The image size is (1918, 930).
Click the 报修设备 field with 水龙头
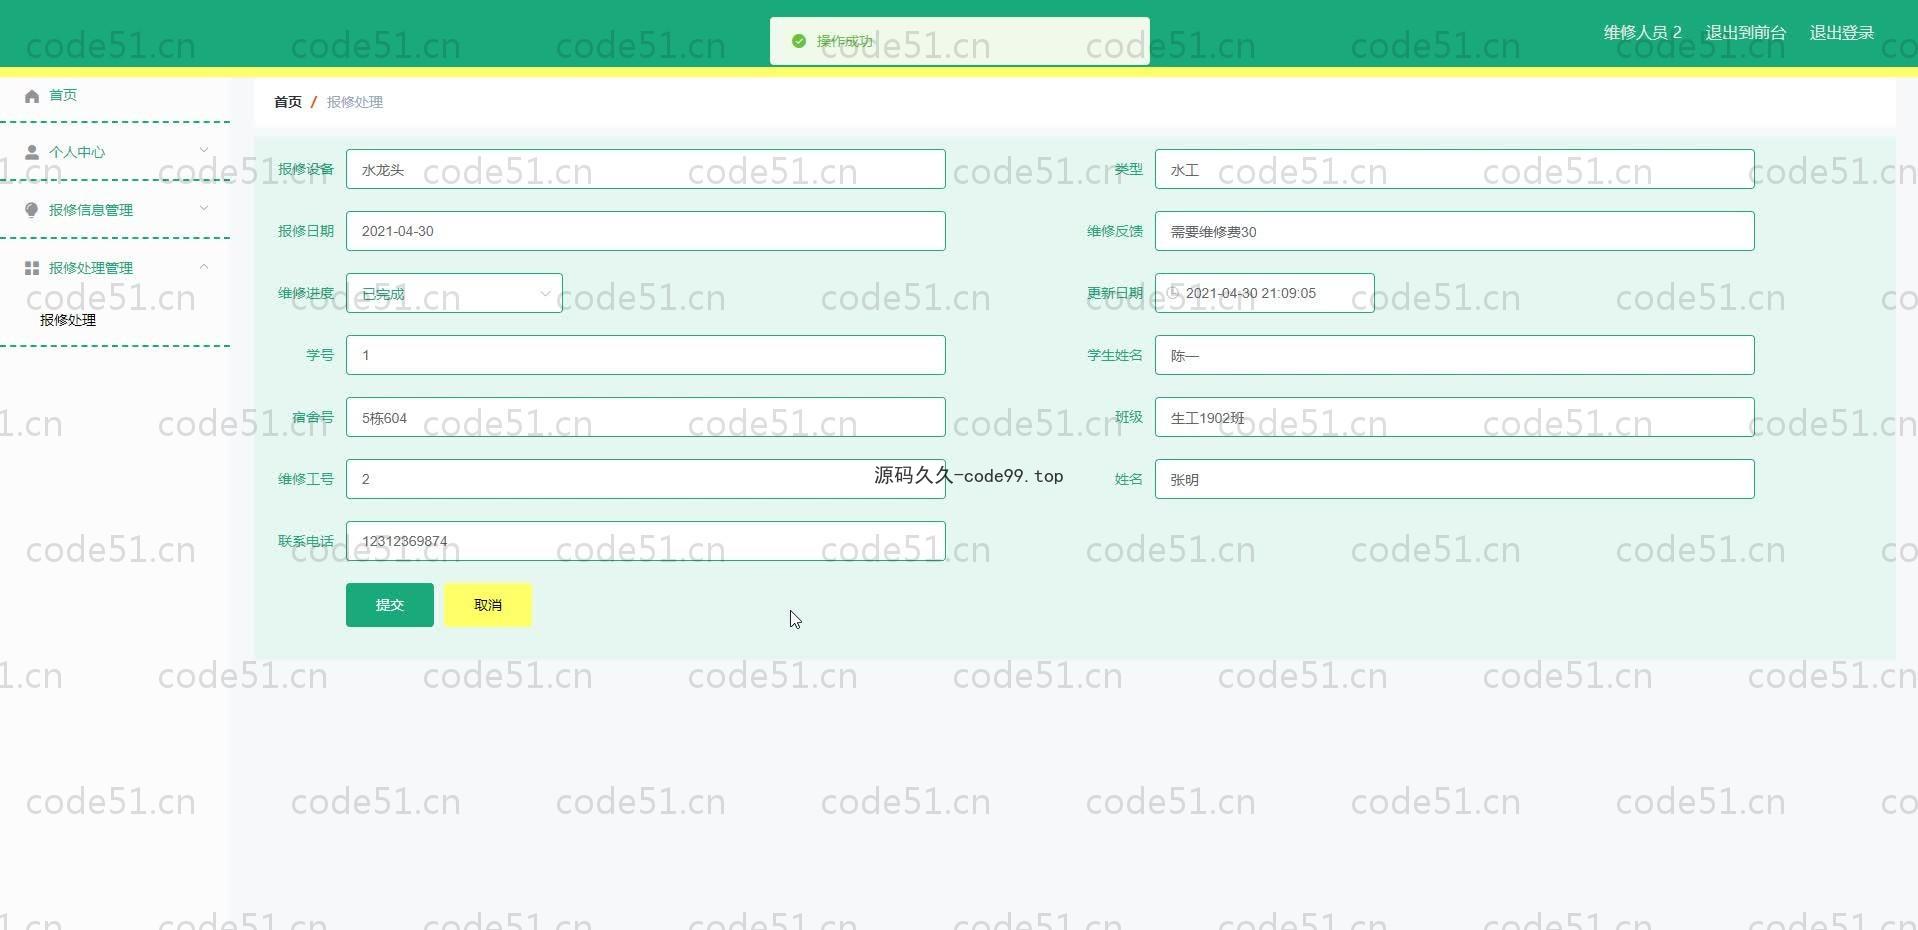point(645,169)
